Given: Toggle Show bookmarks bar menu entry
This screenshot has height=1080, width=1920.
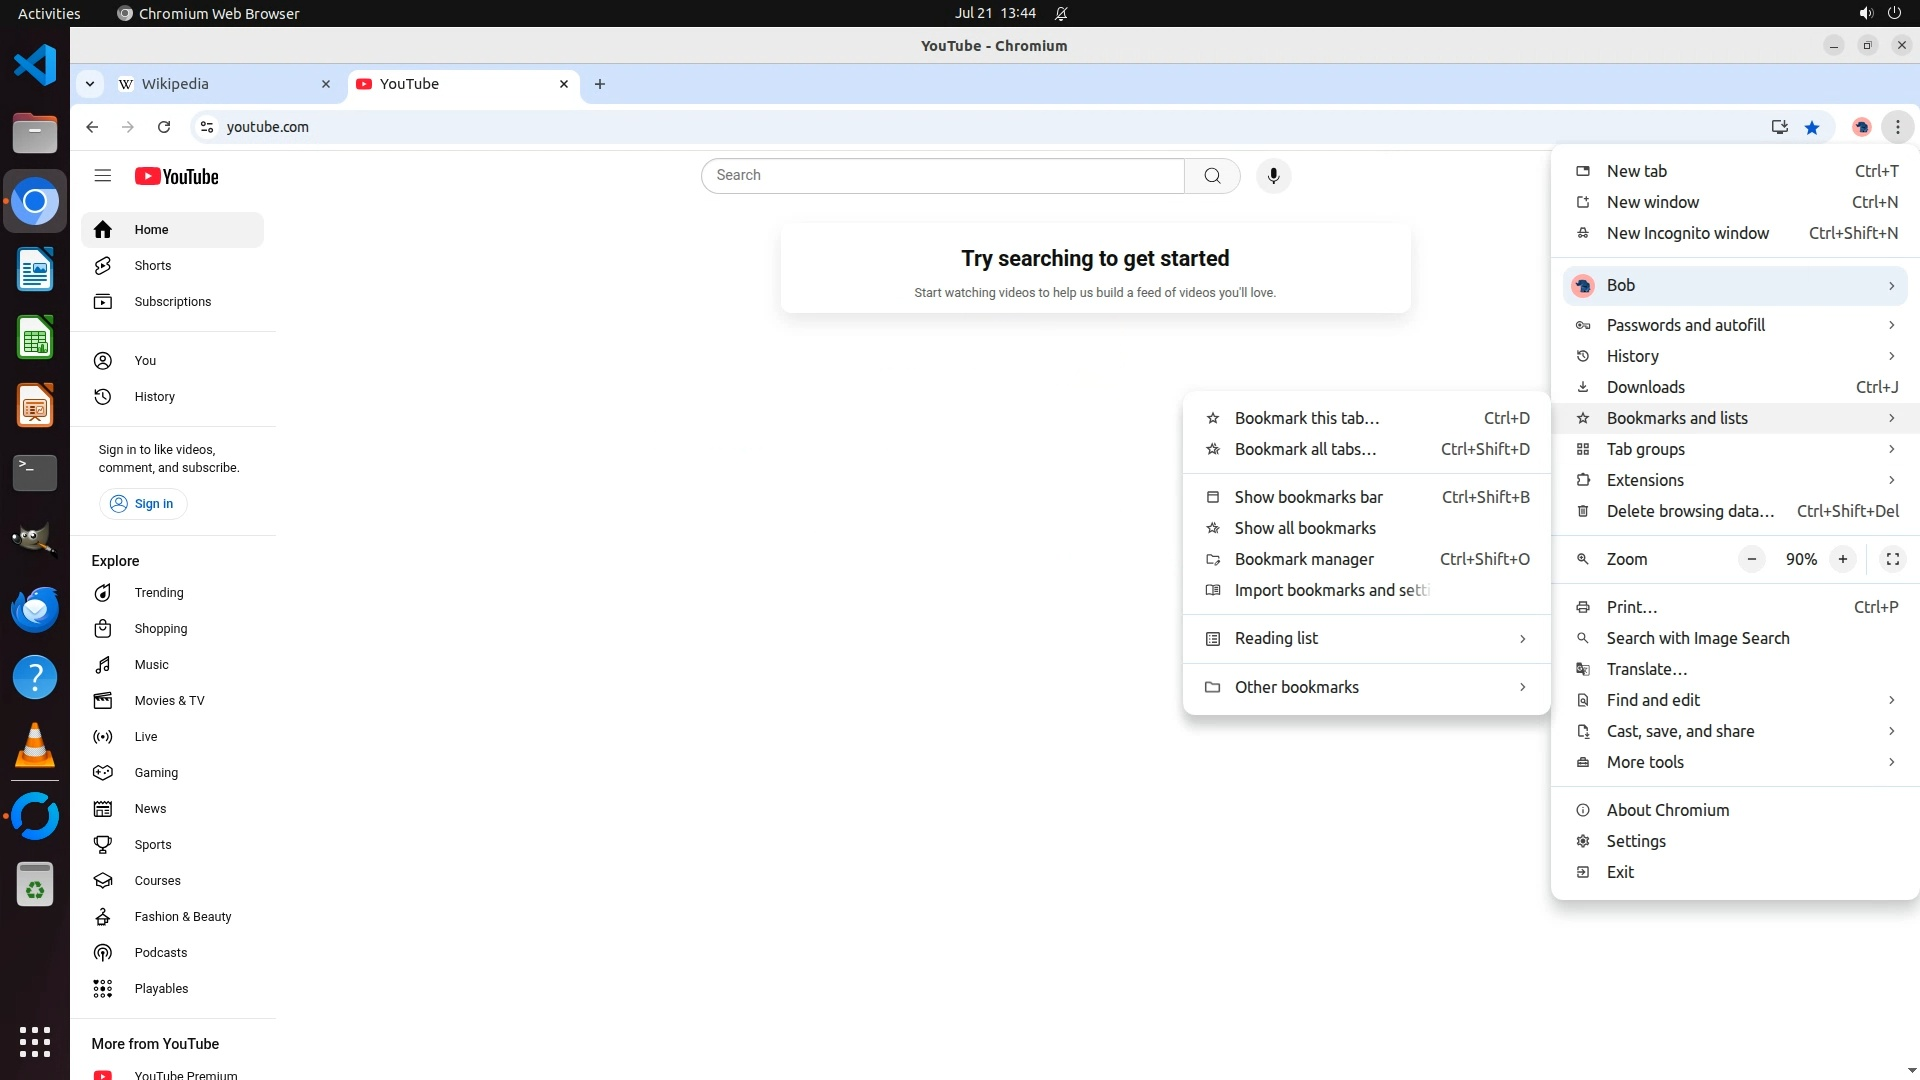Looking at the screenshot, I should (x=1308, y=497).
